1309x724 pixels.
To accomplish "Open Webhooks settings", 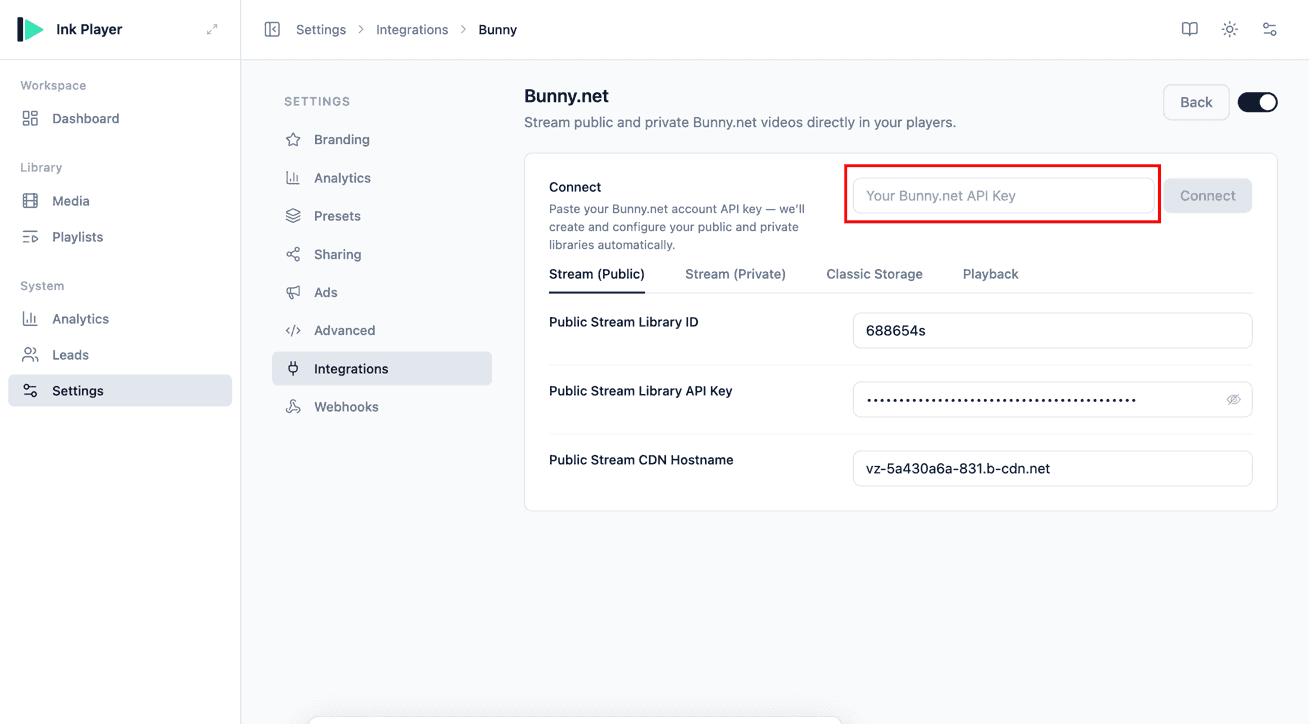I will tap(382, 407).
